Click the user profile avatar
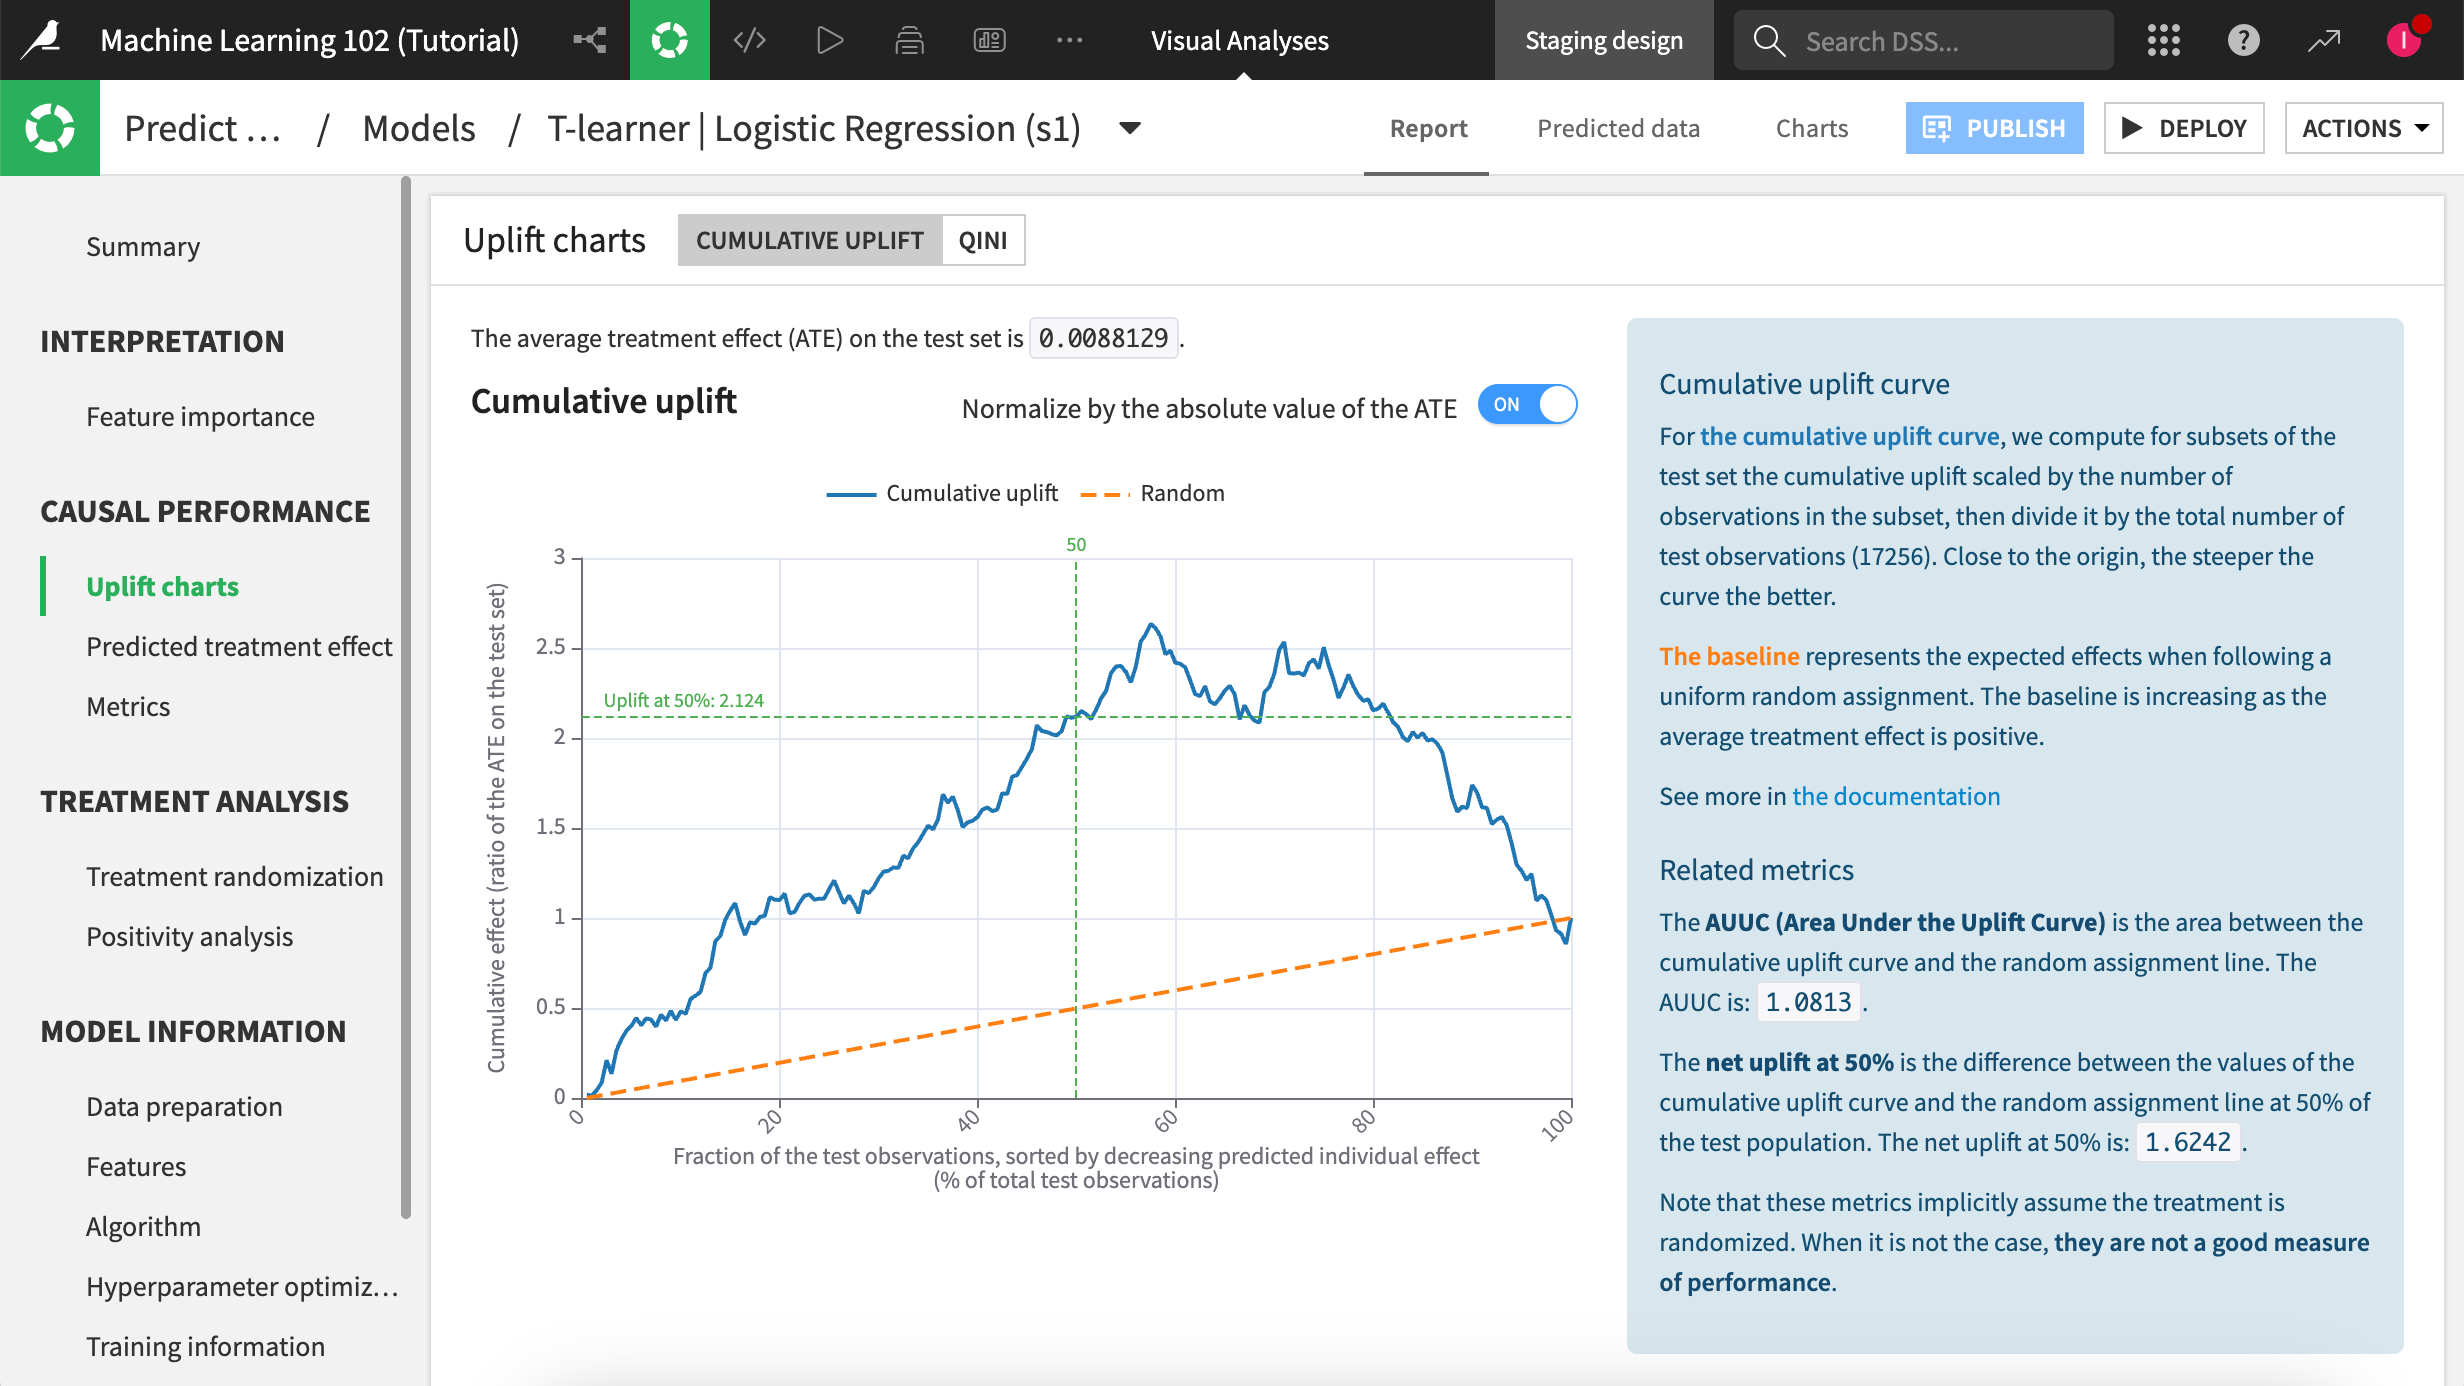2464x1386 pixels. tap(2404, 40)
